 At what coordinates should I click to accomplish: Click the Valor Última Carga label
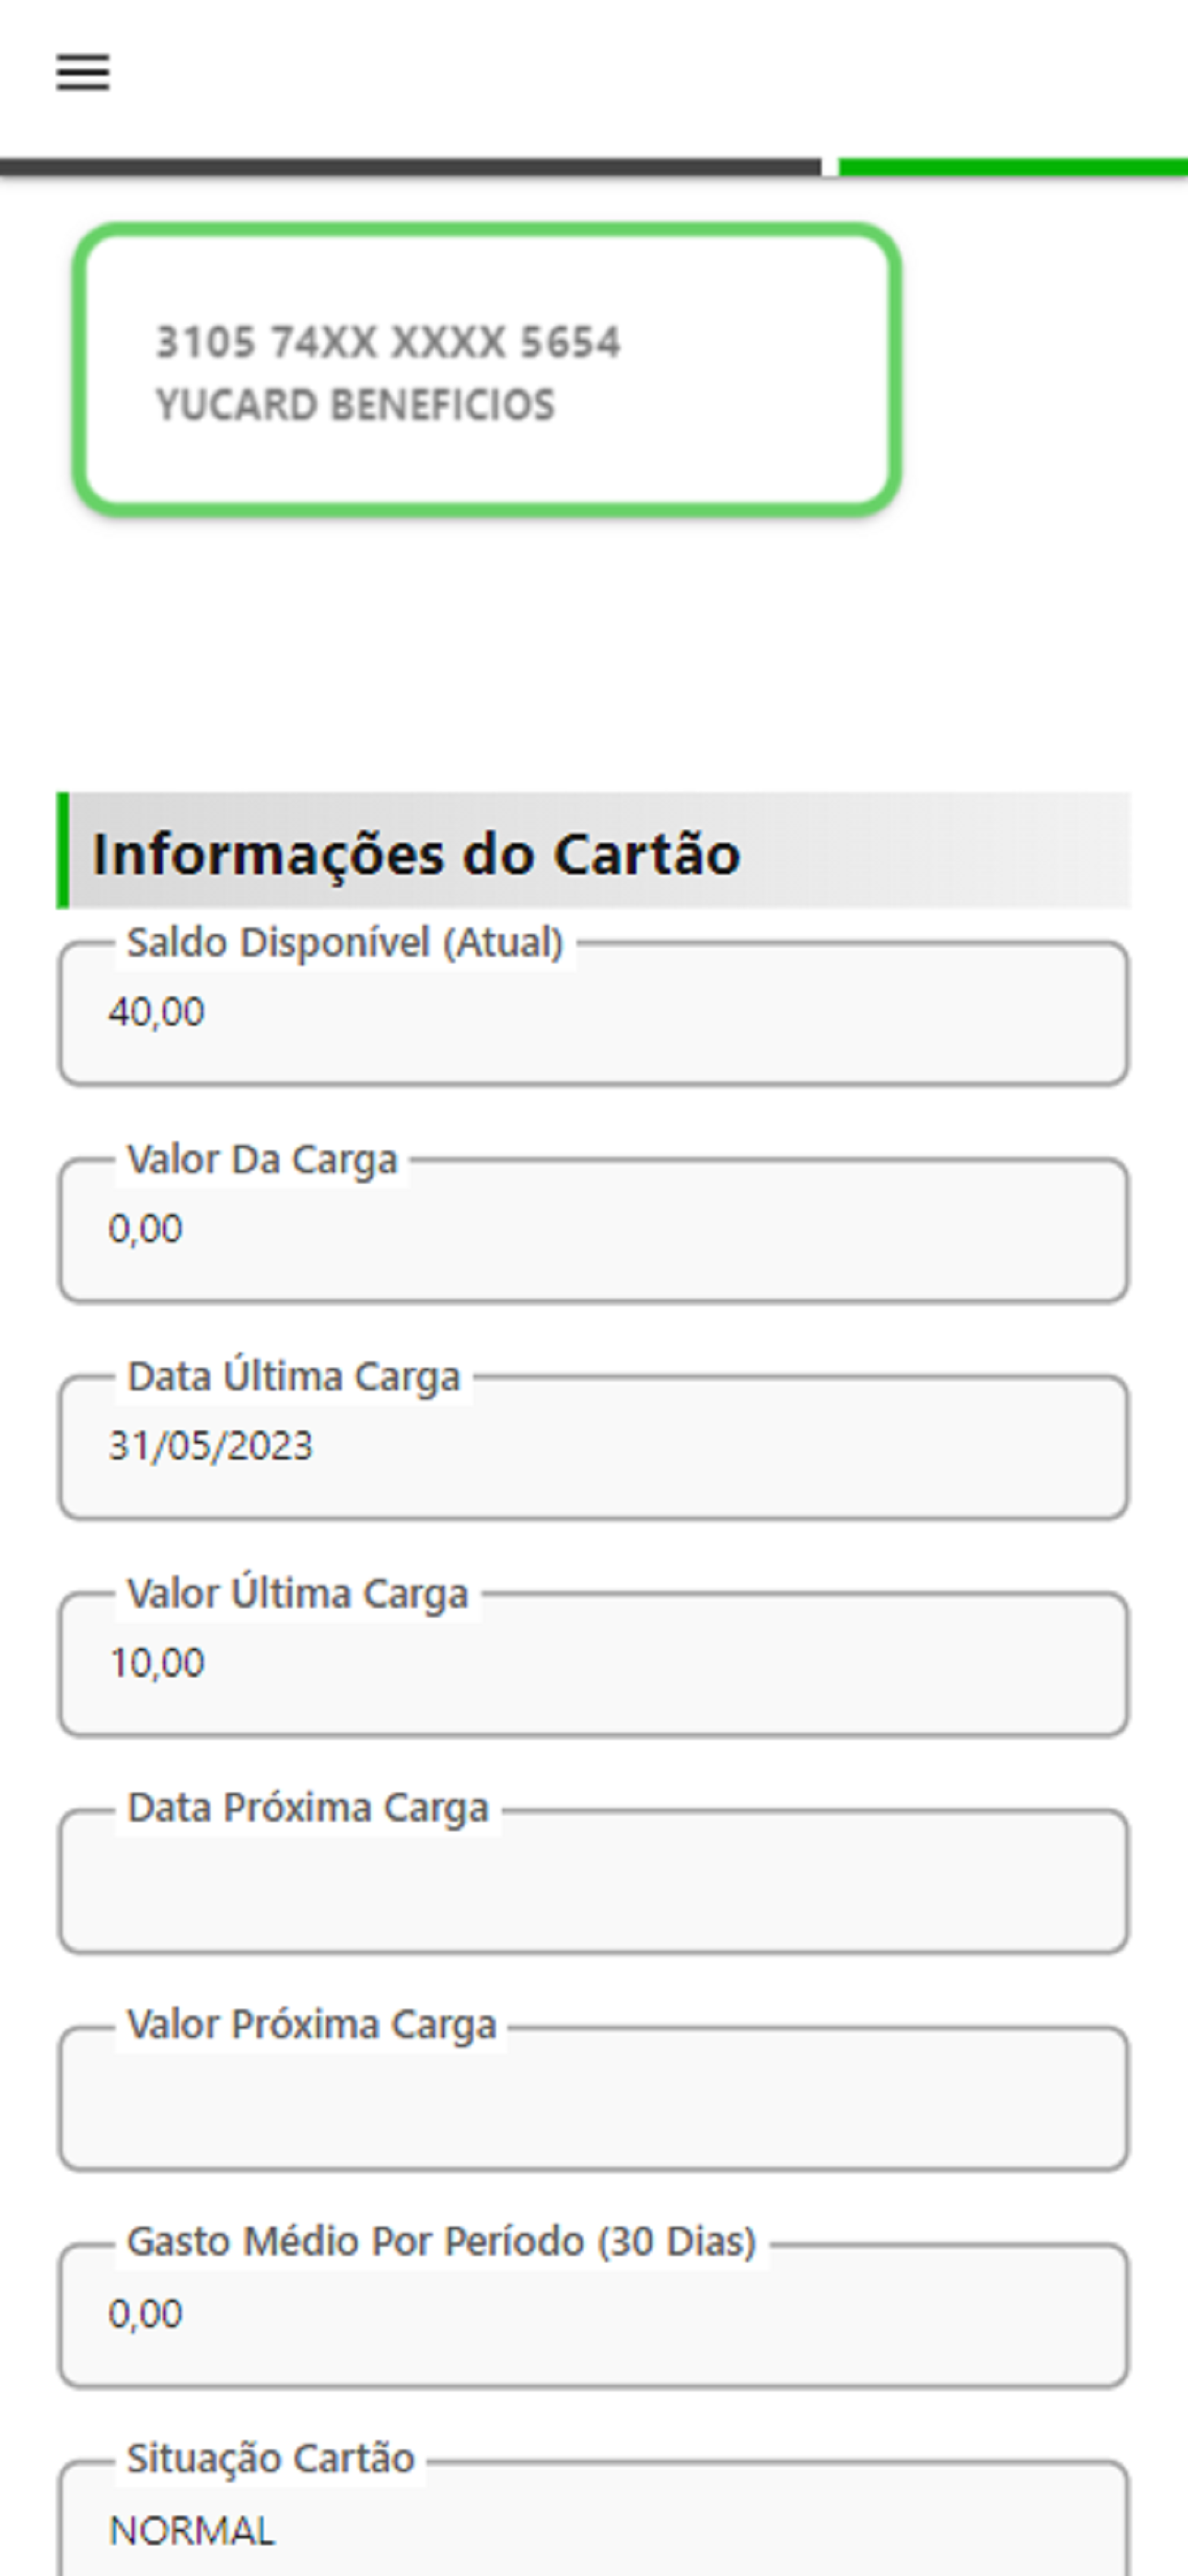coord(297,1593)
